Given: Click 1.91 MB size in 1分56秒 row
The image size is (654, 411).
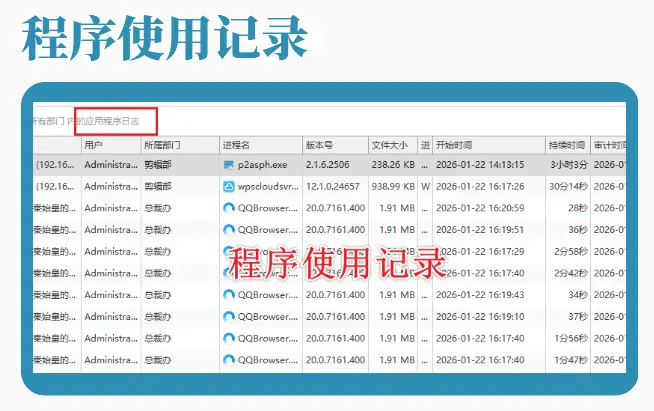Looking at the screenshot, I should tap(397, 338).
